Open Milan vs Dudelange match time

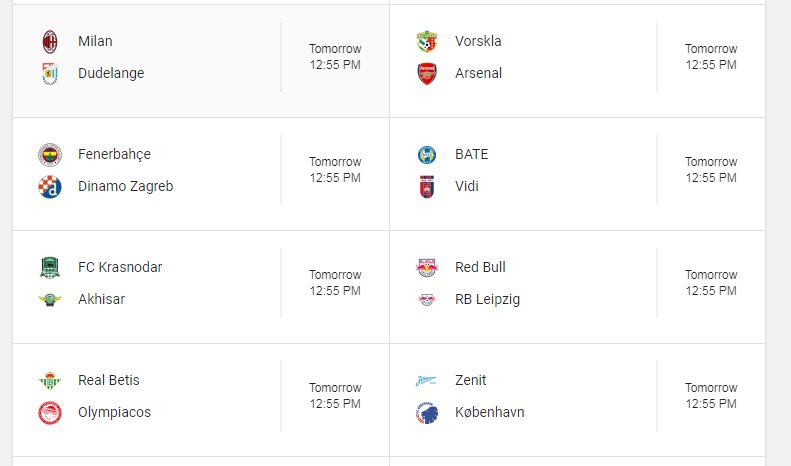click(335, 56)
